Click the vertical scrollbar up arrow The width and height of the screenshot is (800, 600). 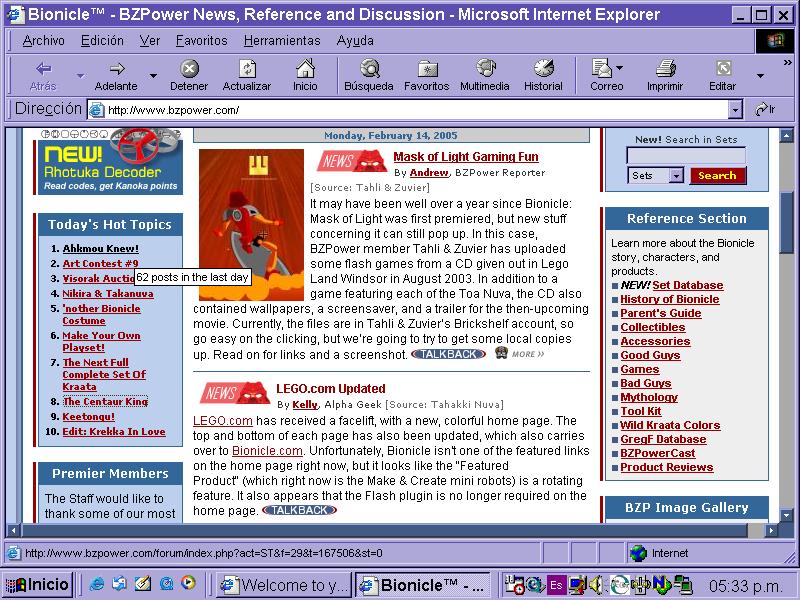[x=786, y=135]
